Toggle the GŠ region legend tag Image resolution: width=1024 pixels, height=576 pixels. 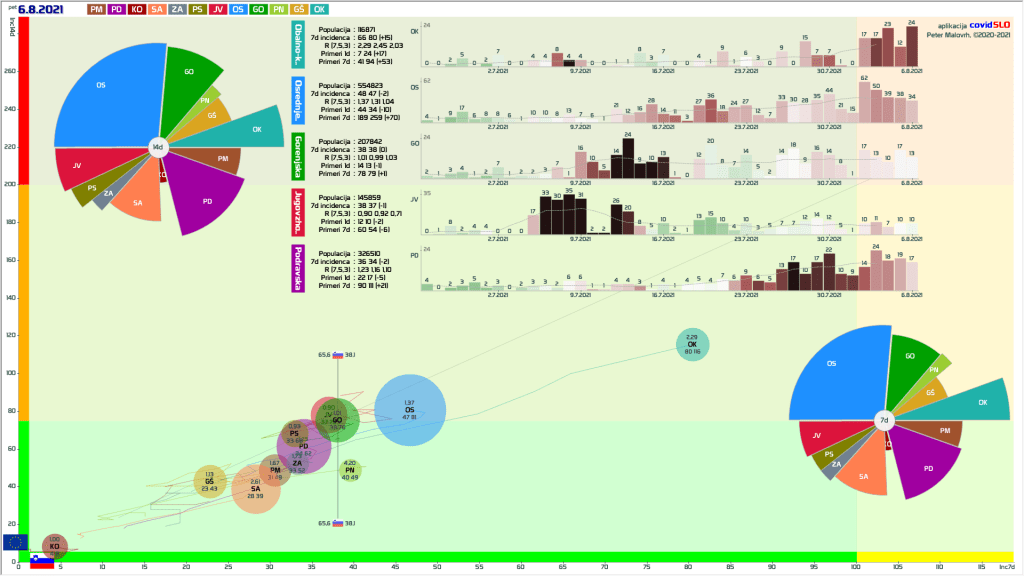tap(298, 9)
